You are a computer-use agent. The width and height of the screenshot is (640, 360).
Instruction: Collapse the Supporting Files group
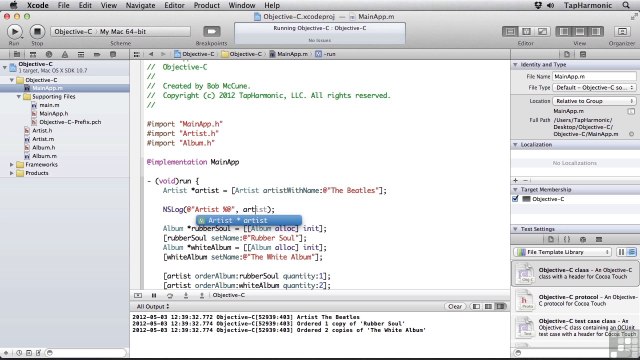point(19,97)
